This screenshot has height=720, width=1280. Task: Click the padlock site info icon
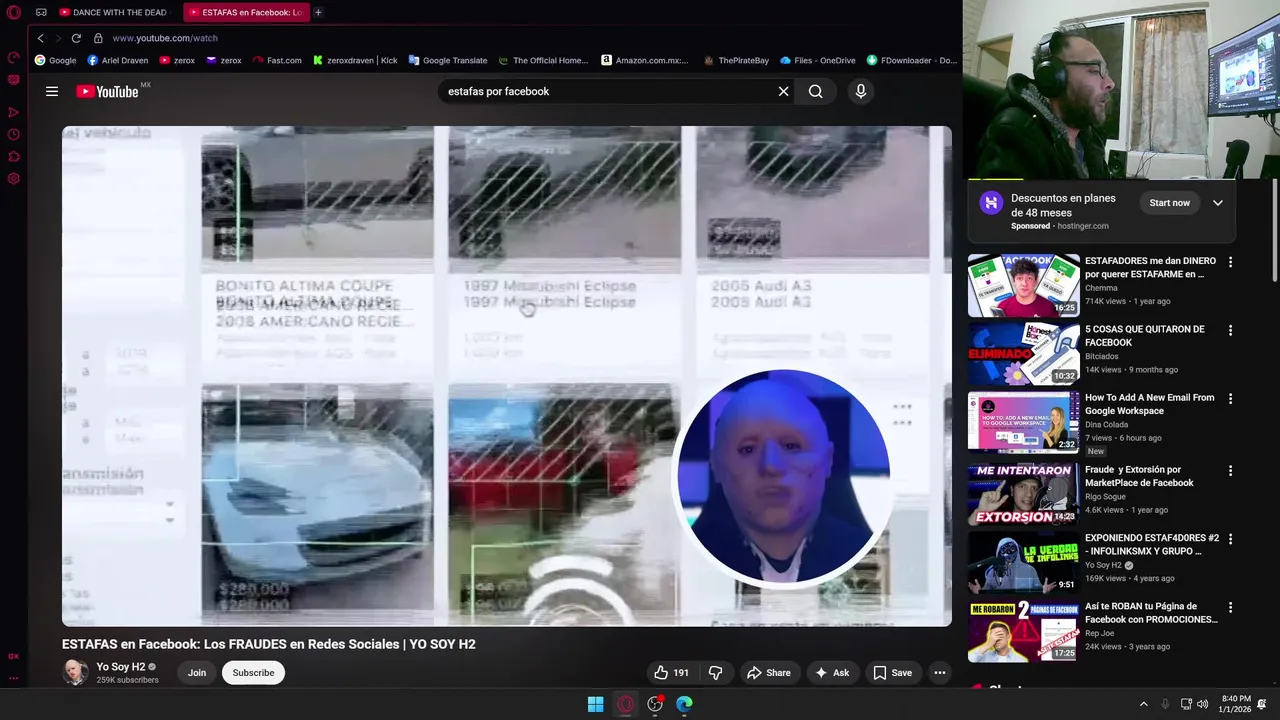pos(98,38)
